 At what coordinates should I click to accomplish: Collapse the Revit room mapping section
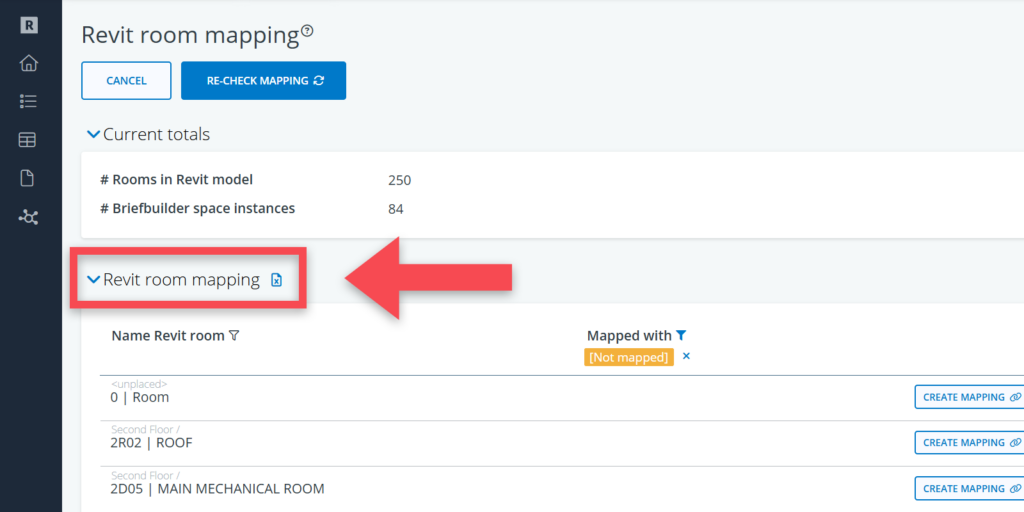point(93,280)
